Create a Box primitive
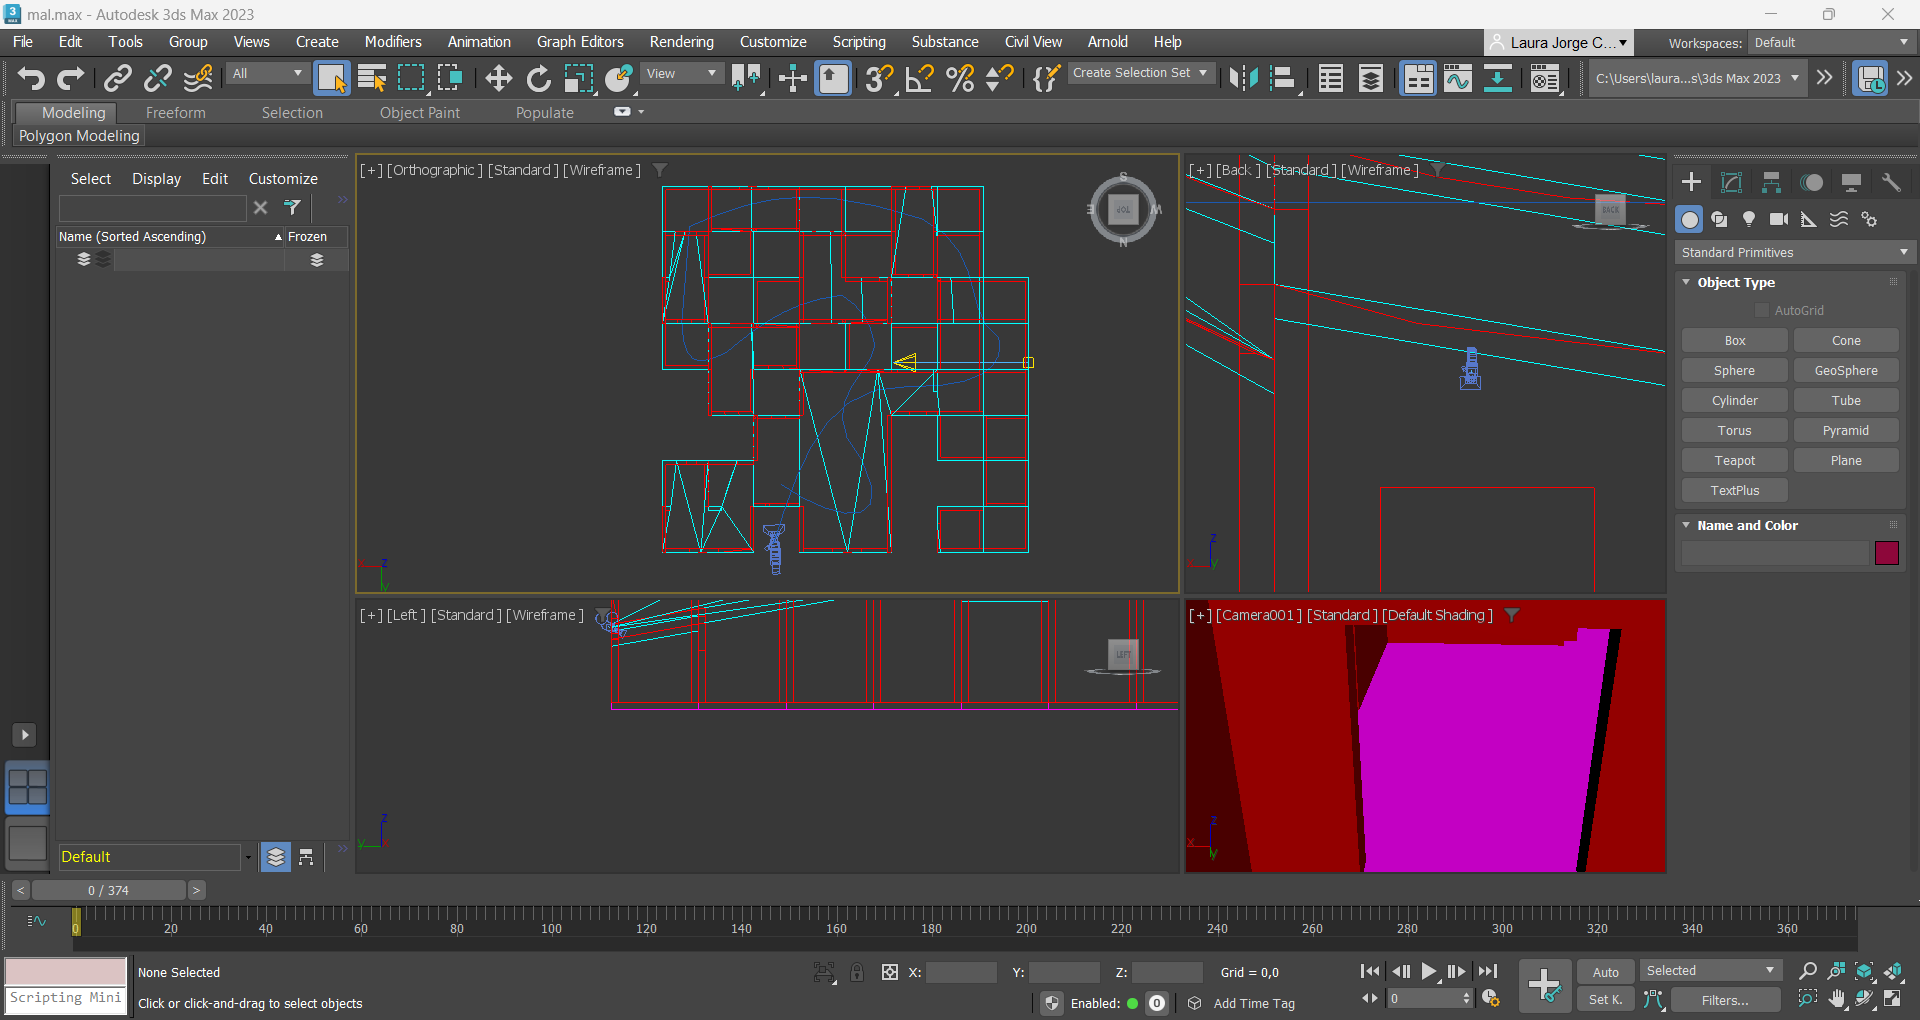 tap(1735, 341)
